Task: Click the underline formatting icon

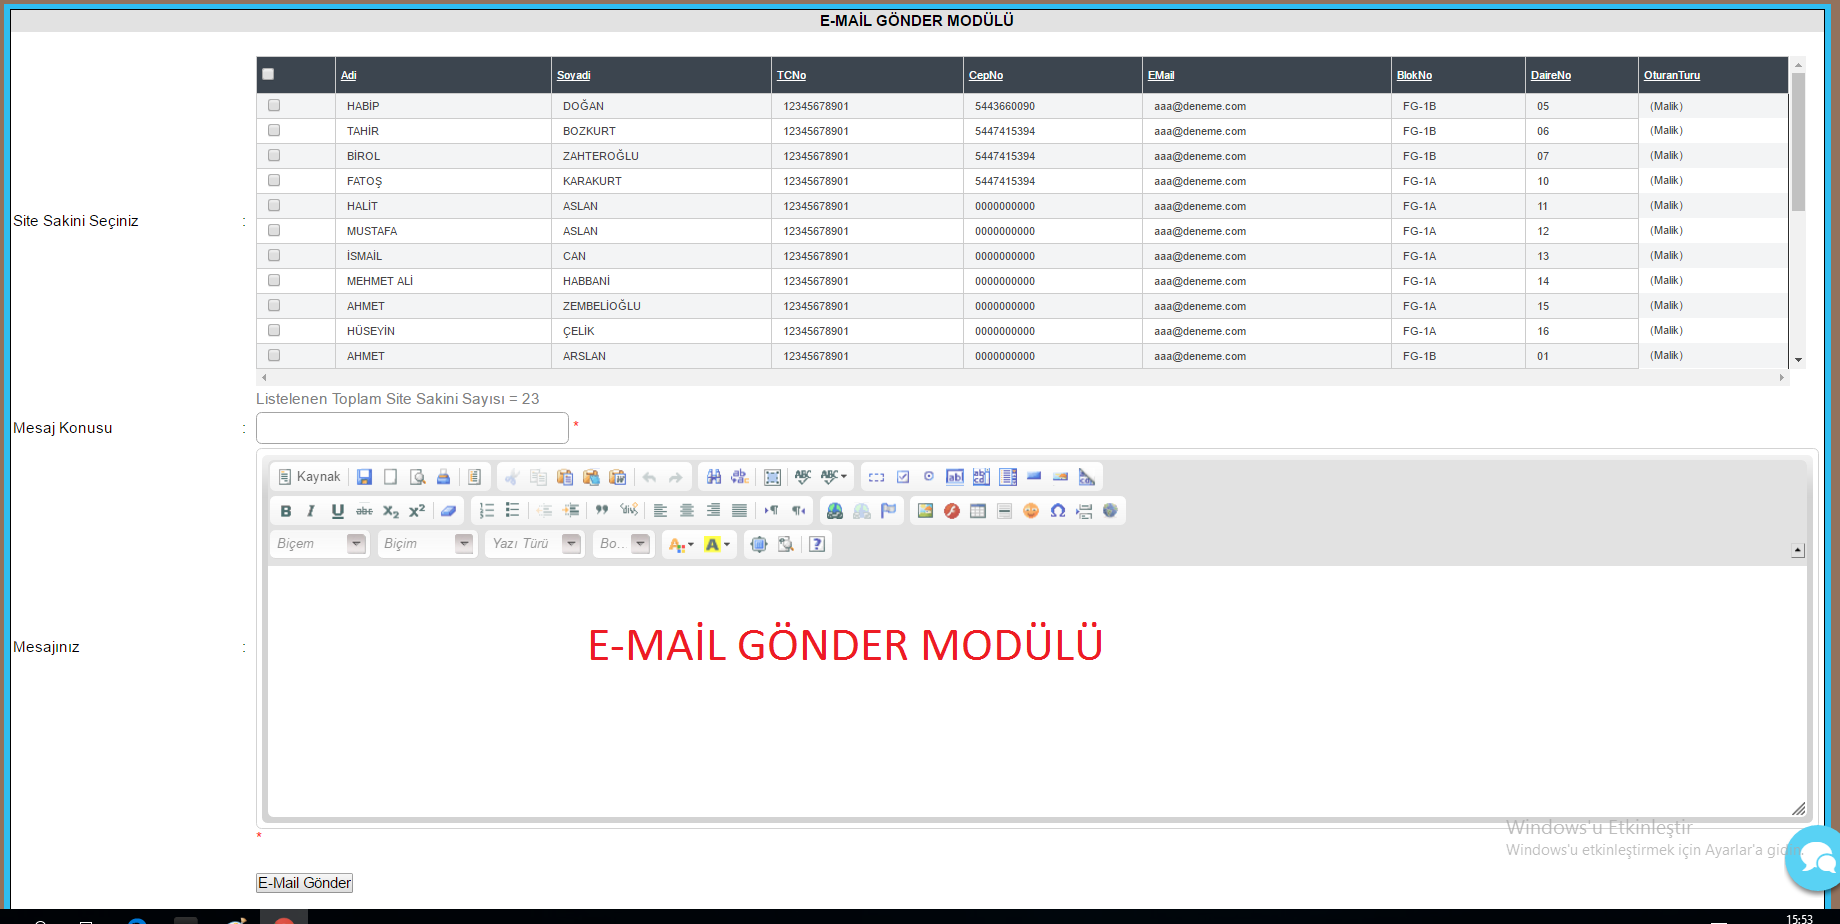Action: point(338,511)
